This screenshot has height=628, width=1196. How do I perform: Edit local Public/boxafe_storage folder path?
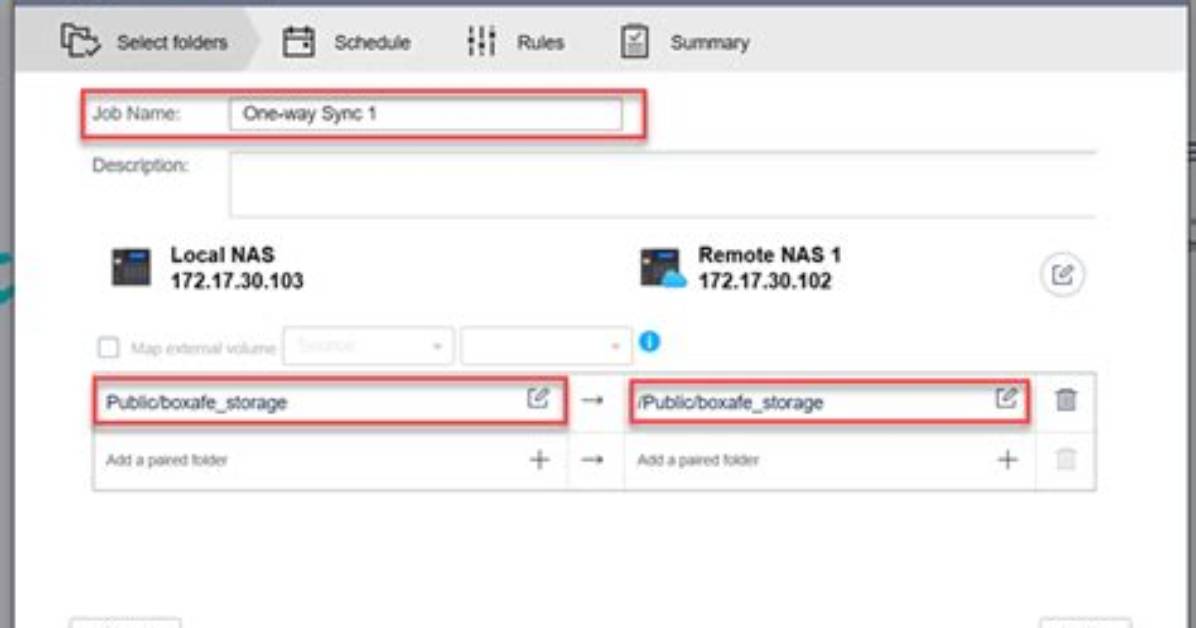click(x=538, y=398)
